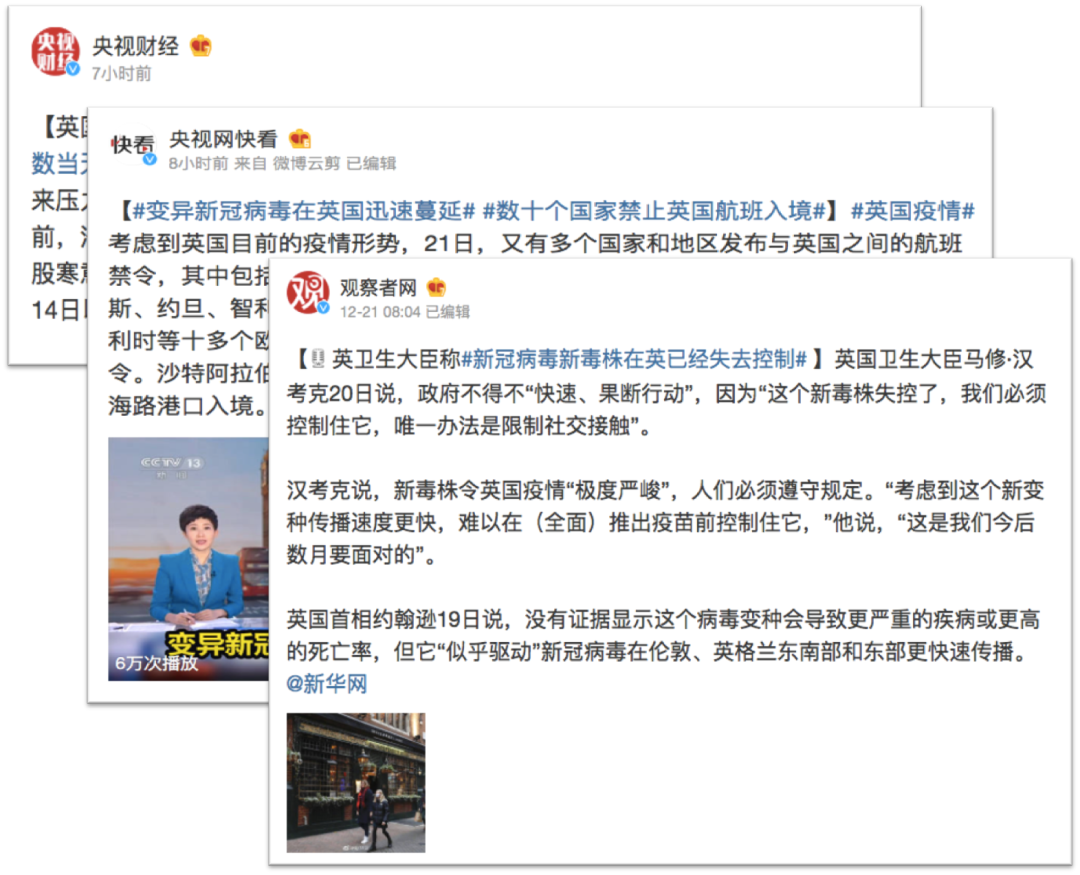The height and width of the screenshot is (875, 1080).
Task: Open the 央视财经 red avatar
Action: point(55,51)
